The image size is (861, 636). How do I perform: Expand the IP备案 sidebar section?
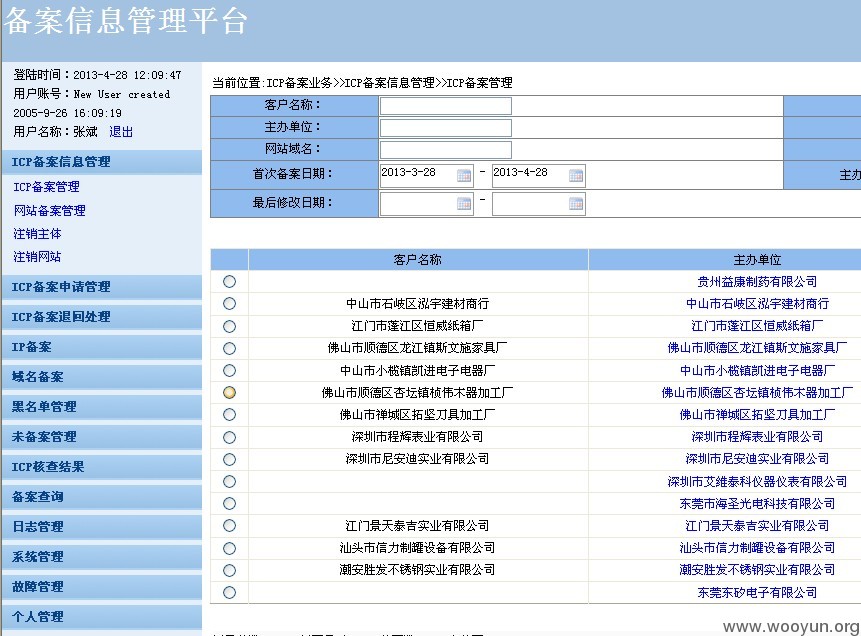102,347
